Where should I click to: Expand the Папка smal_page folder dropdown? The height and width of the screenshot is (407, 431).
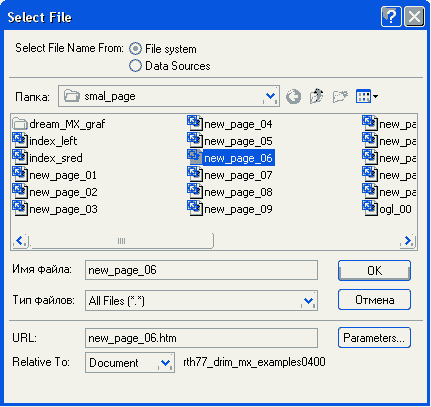click(x=270, y=96)
